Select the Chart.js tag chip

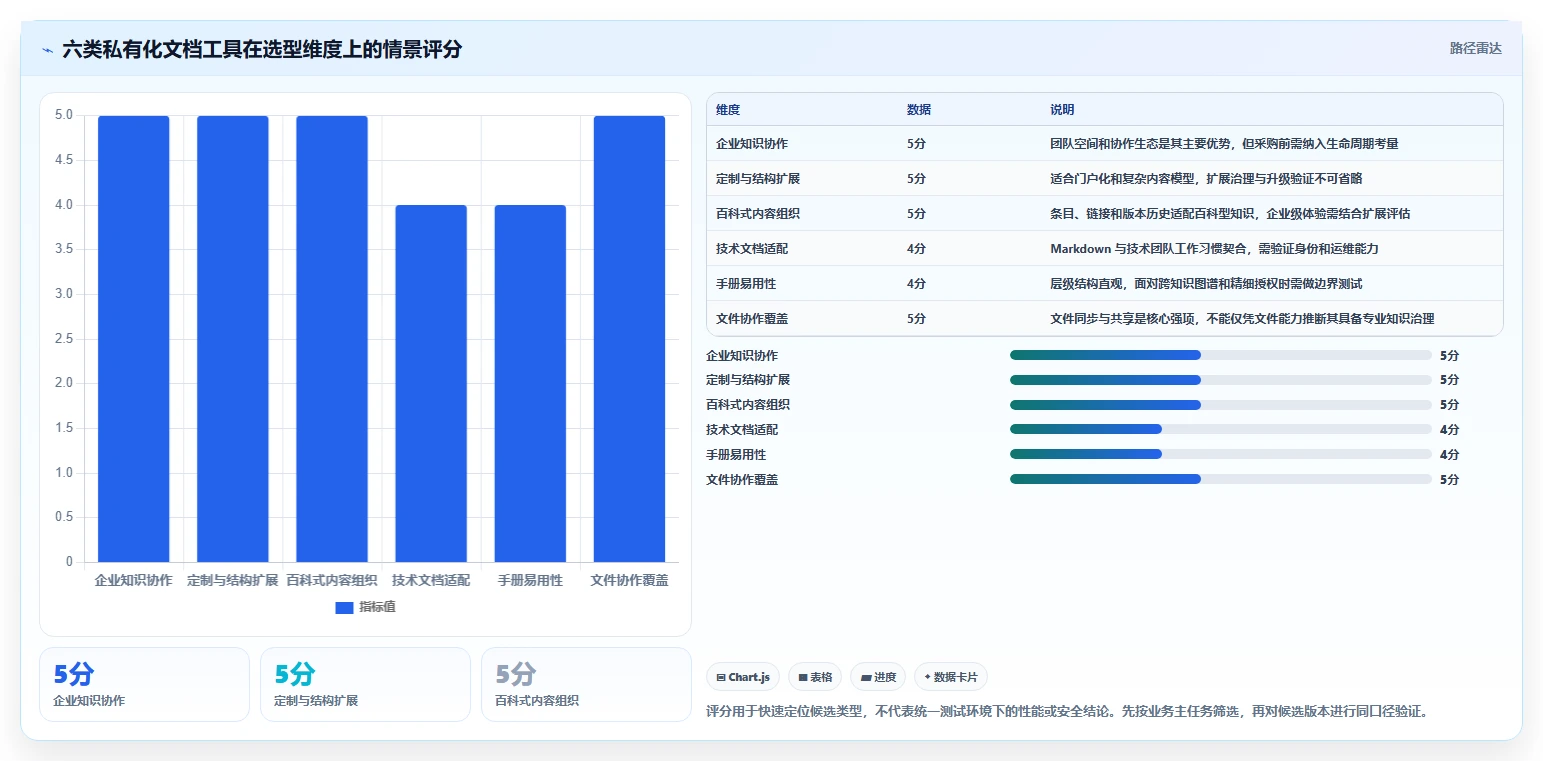pos(742,677)
